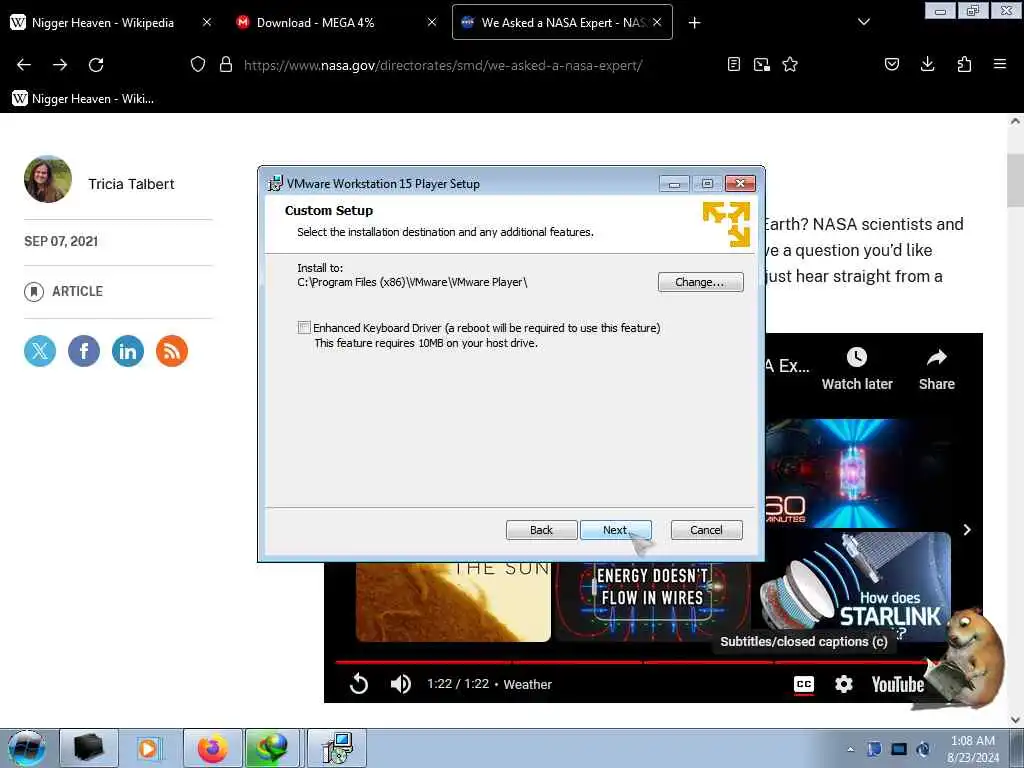
Task: Bookmark this page with the star
Action: point(790,65)
